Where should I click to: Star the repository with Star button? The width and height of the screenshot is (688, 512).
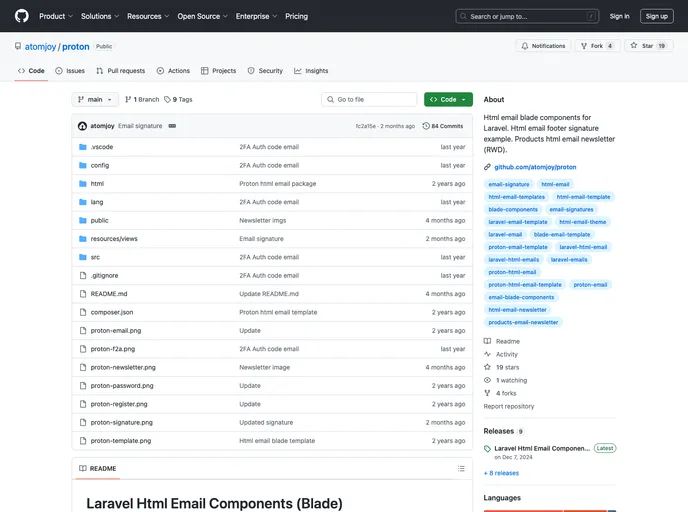tap(649, 46)
